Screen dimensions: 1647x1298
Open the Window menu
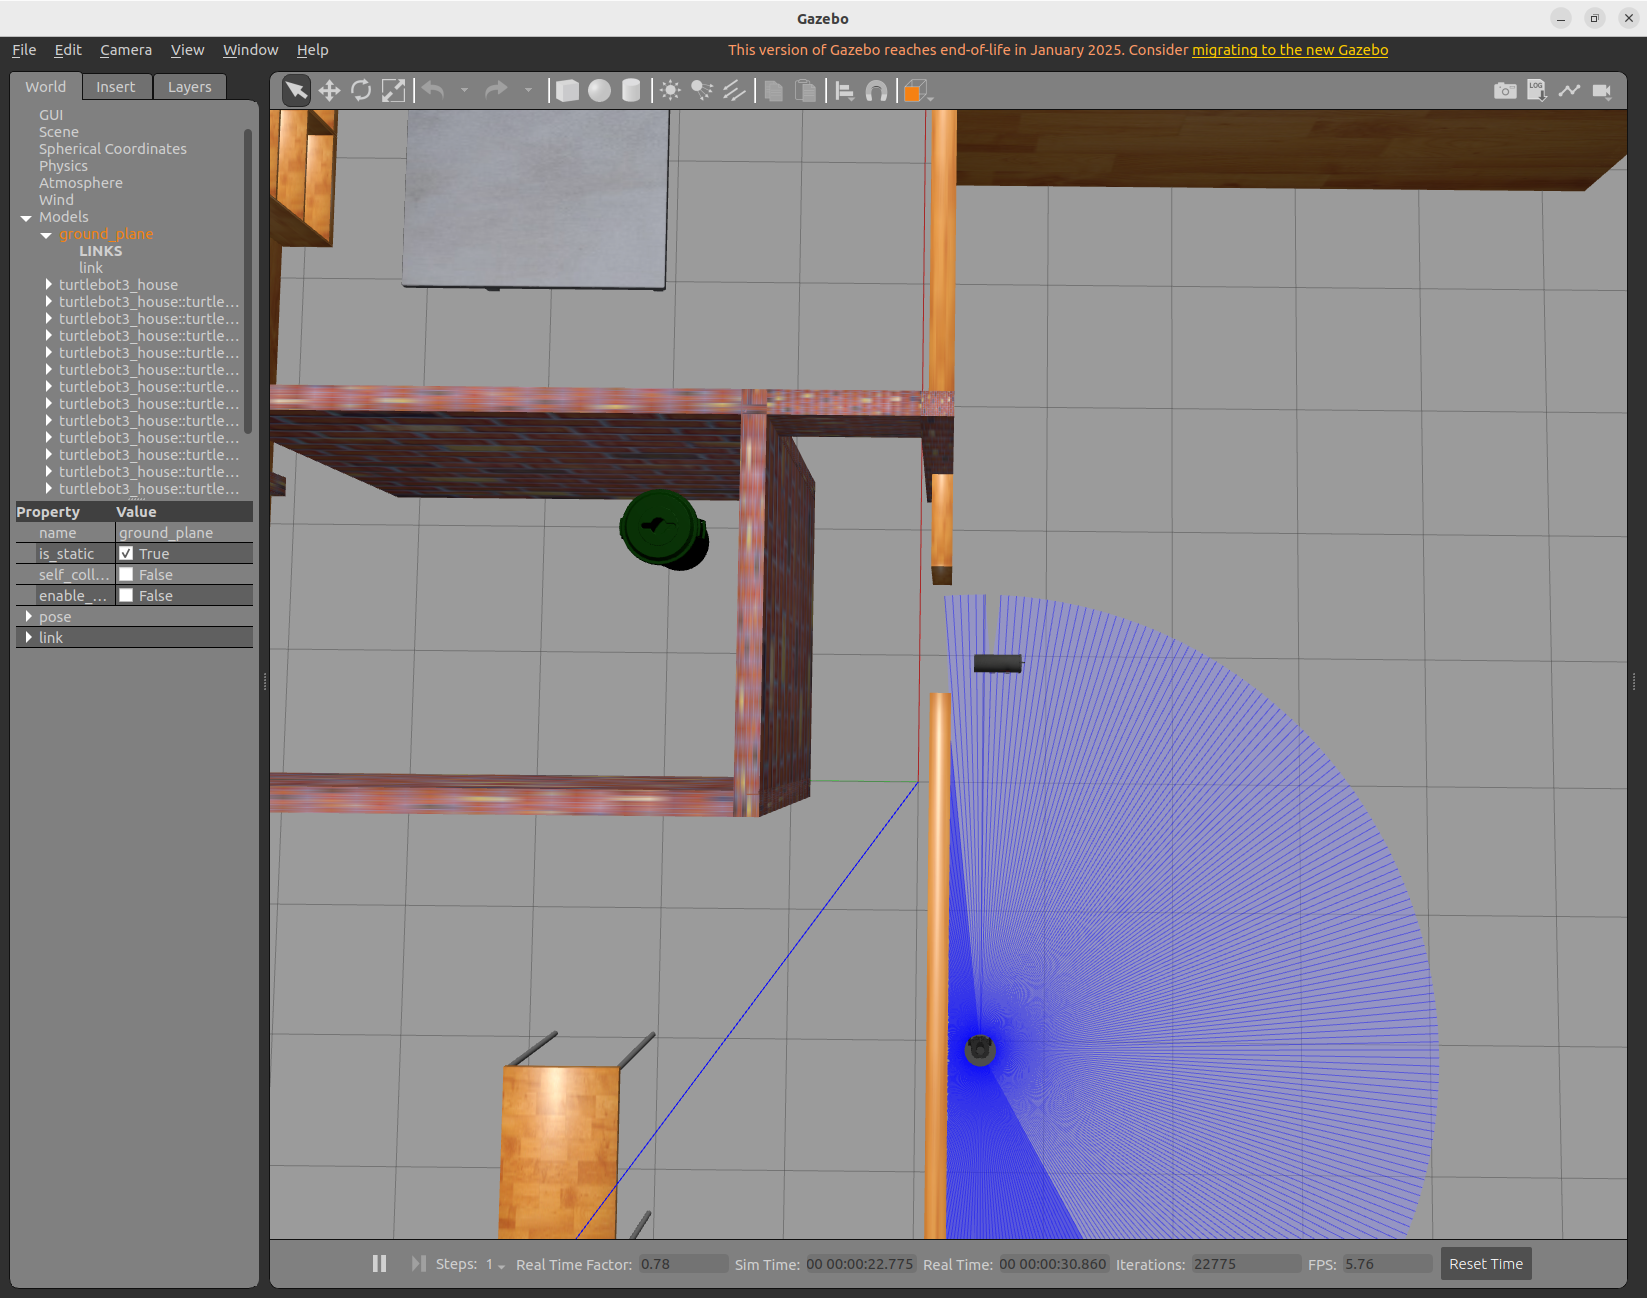coord(250,50)
